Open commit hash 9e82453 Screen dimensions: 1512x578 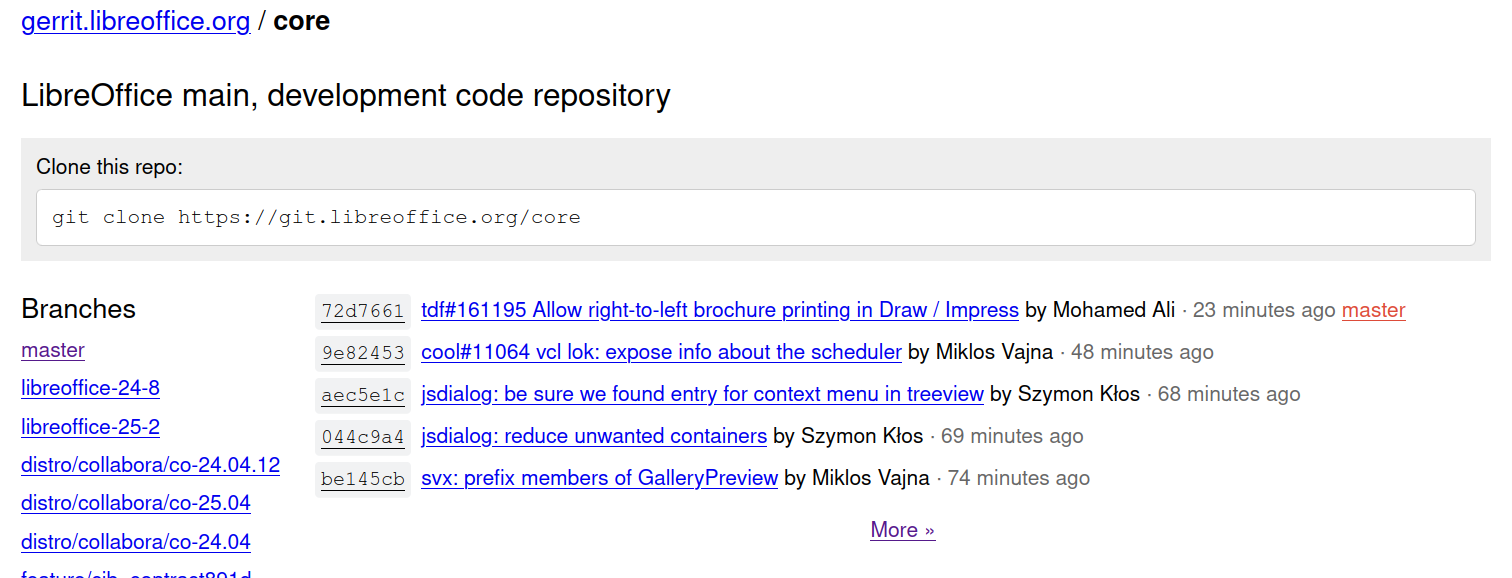[x=363, y=353]
